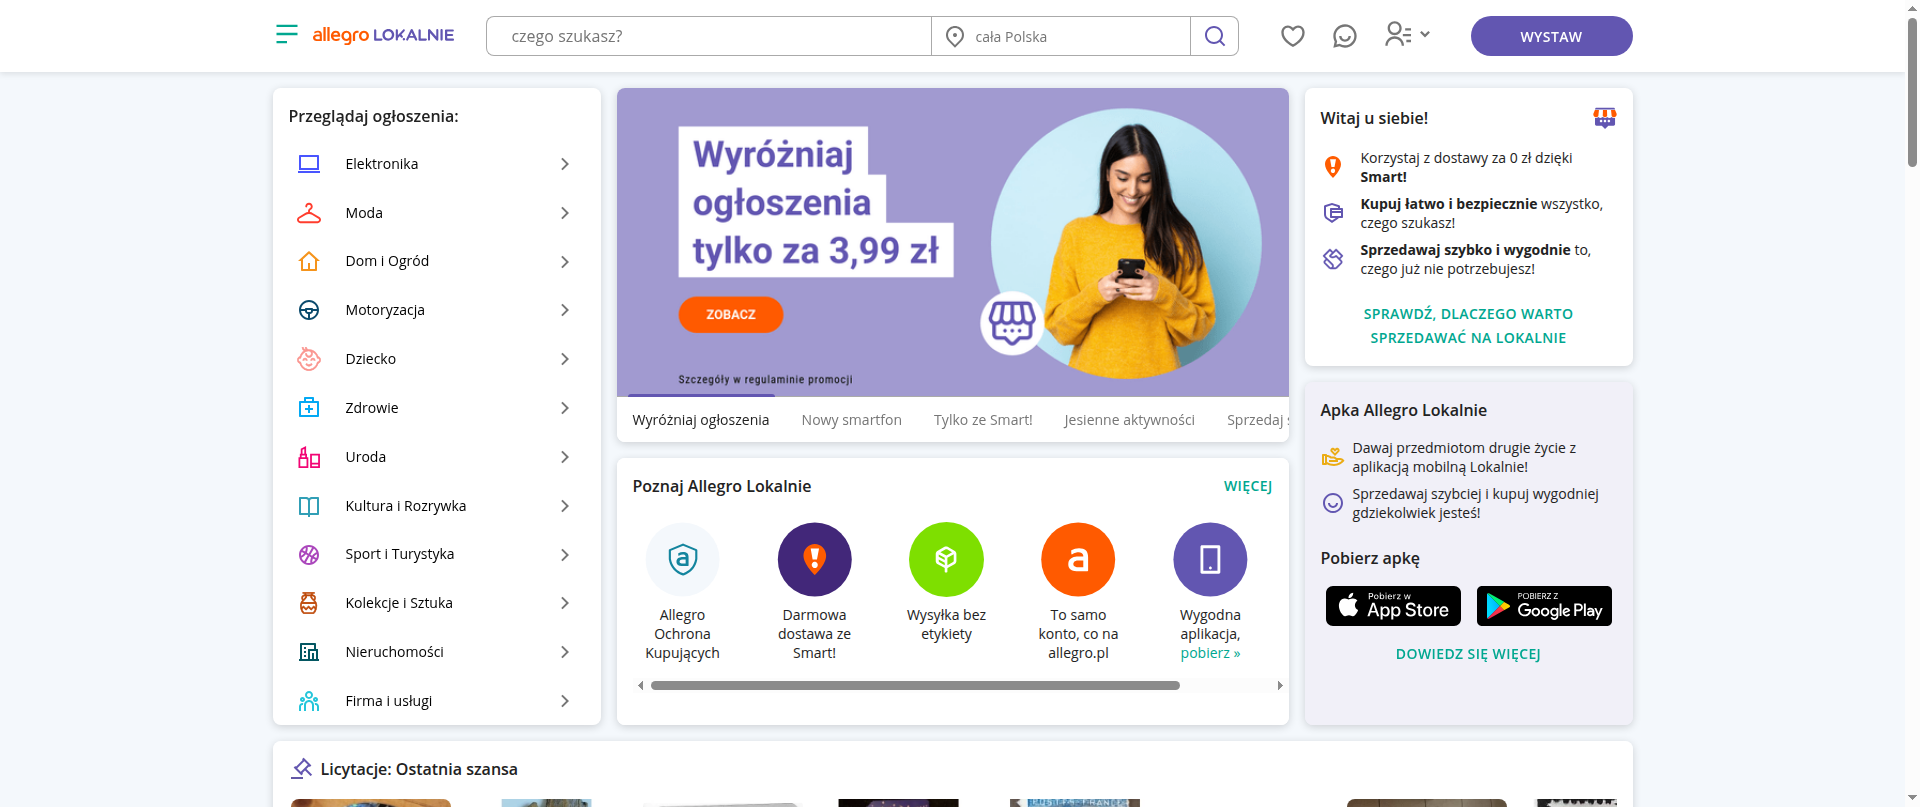
Task: Click the Nieruchomości building icon
Action: point(309,652)
